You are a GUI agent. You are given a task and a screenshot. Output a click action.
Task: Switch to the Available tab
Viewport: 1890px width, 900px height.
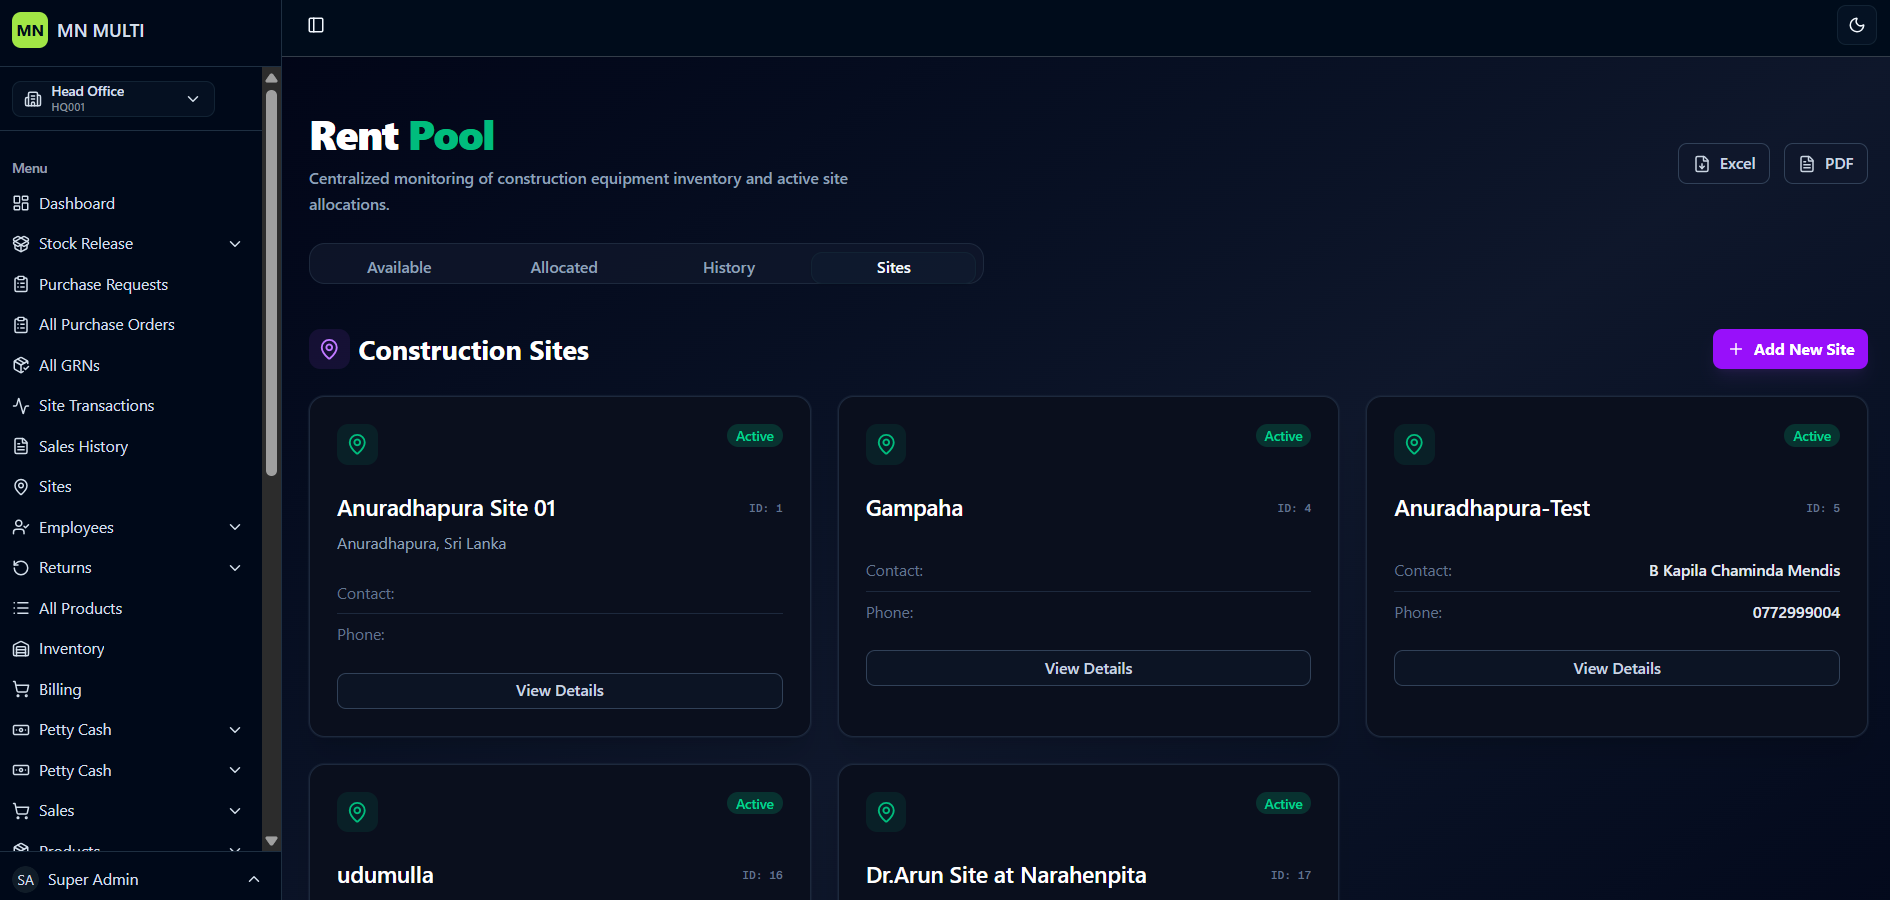[399, 267]
